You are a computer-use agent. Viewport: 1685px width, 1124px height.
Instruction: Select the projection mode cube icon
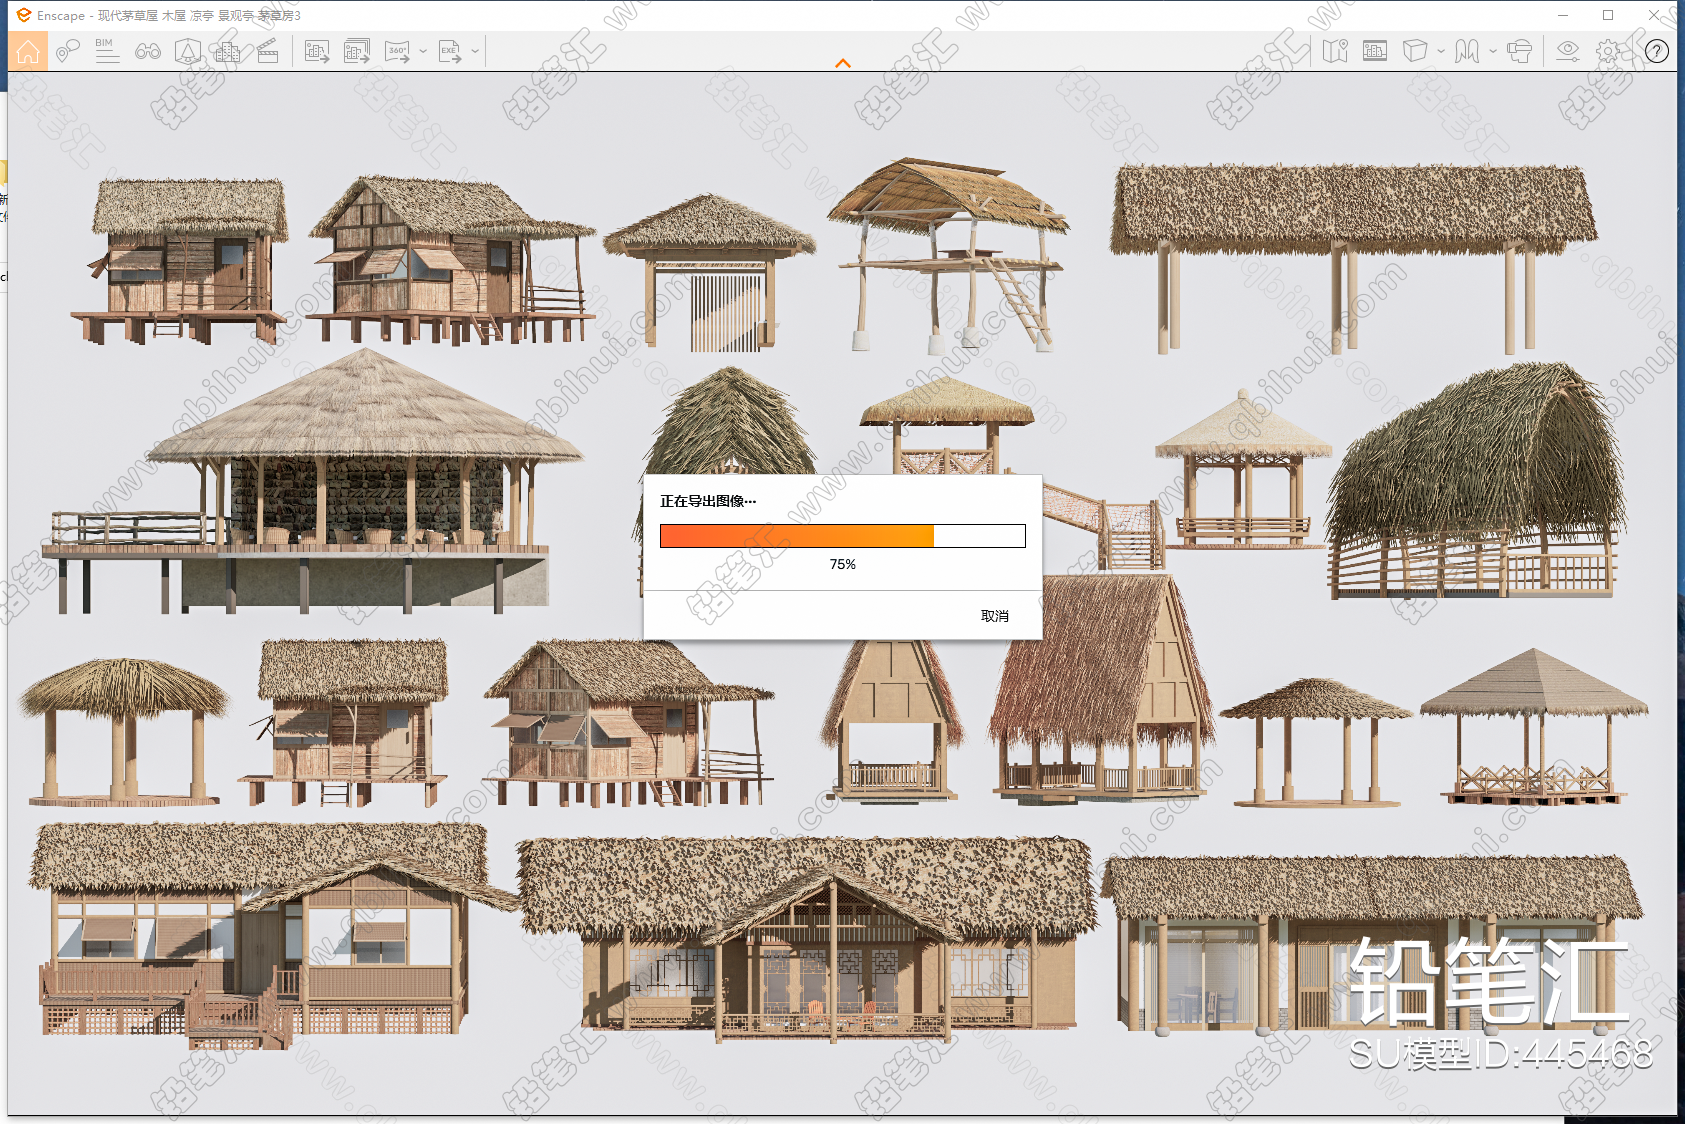tap(1414, 51)
